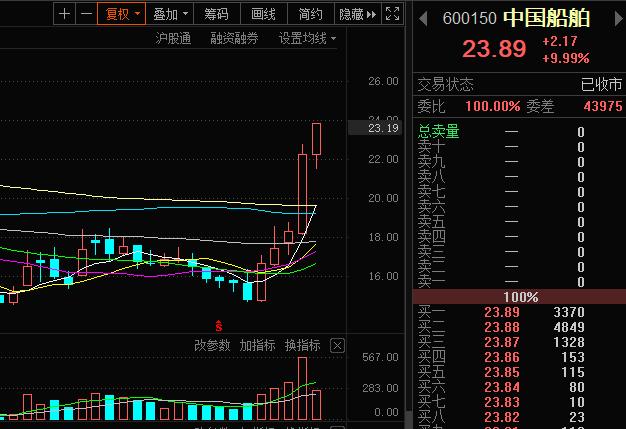Click 买二 volume 4849
Screen dimensions: 626x429
569,327
